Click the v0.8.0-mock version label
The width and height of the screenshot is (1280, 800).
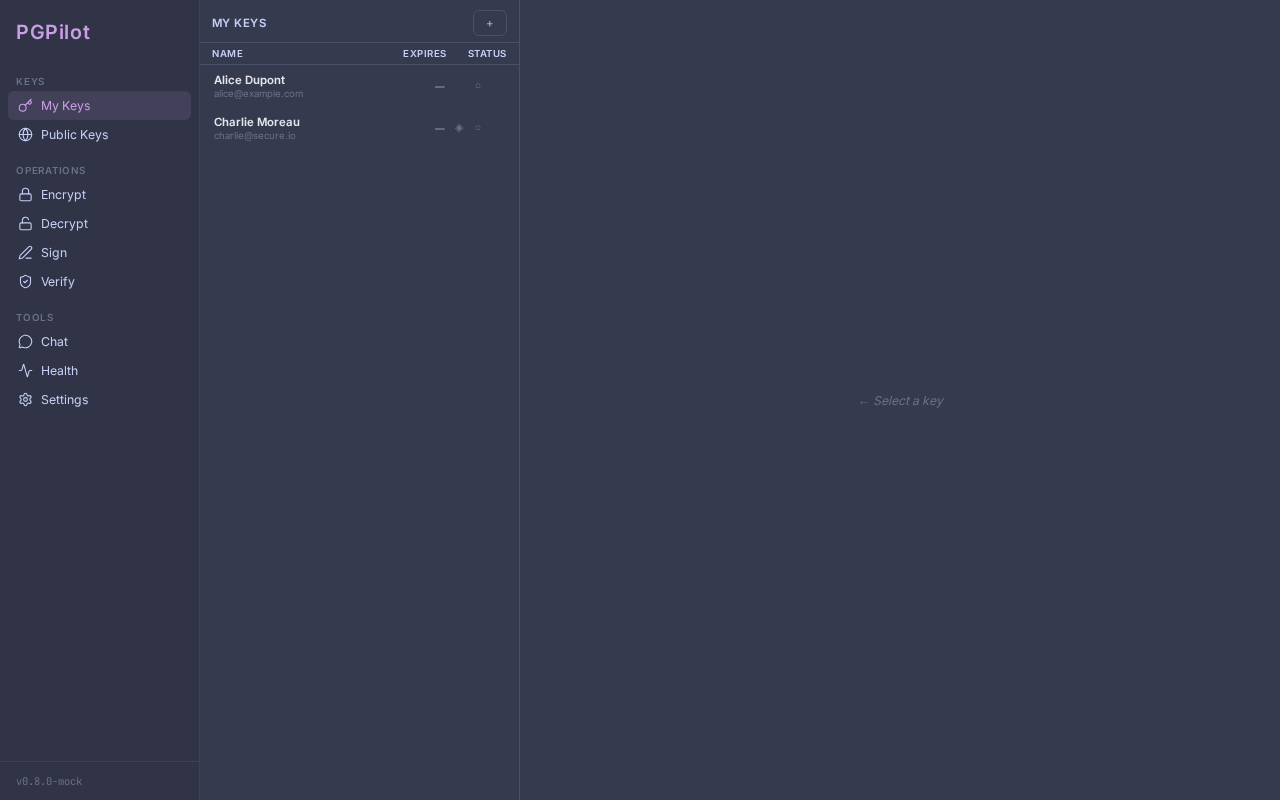[49, 782]
